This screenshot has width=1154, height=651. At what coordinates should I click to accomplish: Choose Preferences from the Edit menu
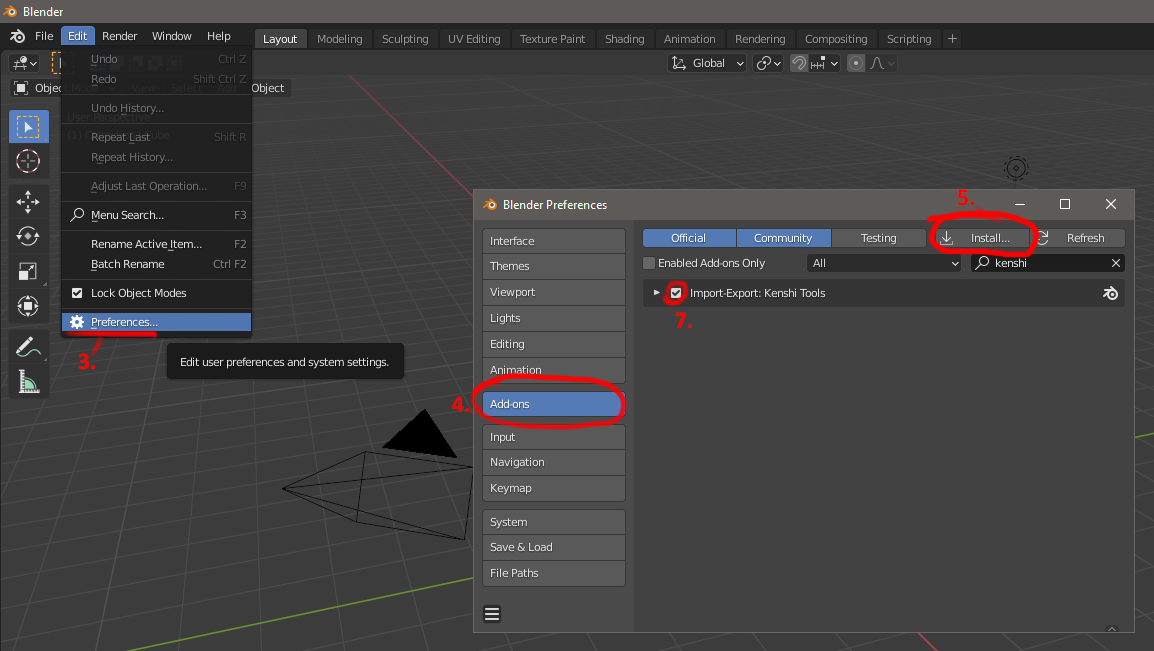[157, 322]
